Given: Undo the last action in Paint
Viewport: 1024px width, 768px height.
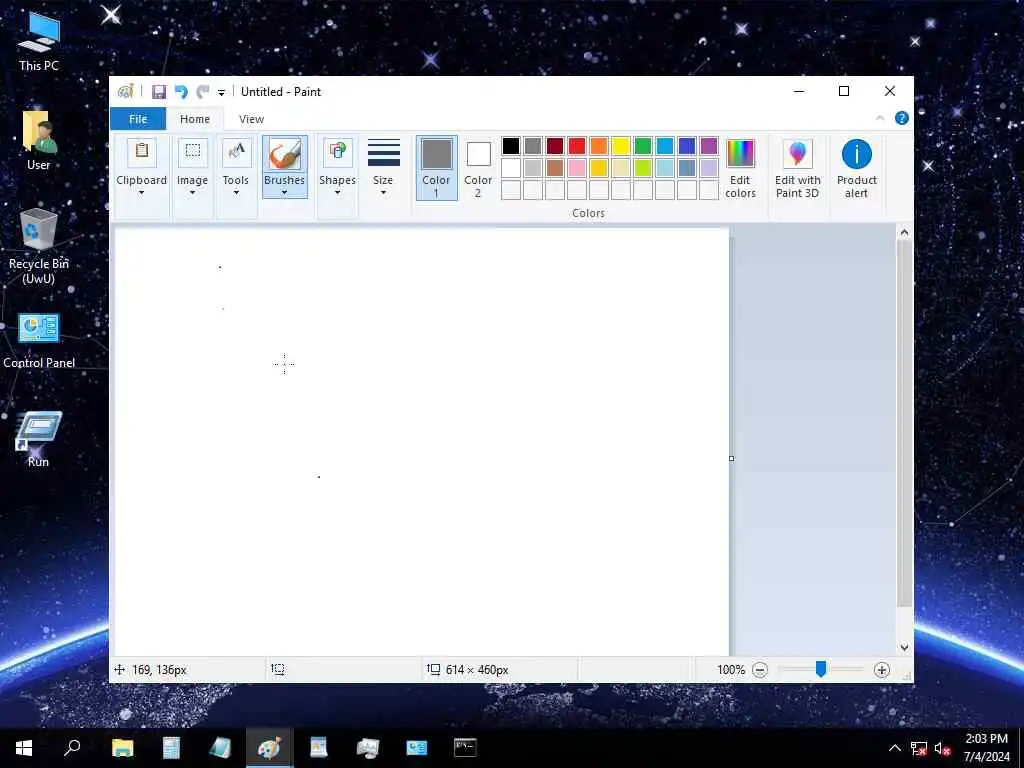Looking at the screenshot, I should point(181,92).
